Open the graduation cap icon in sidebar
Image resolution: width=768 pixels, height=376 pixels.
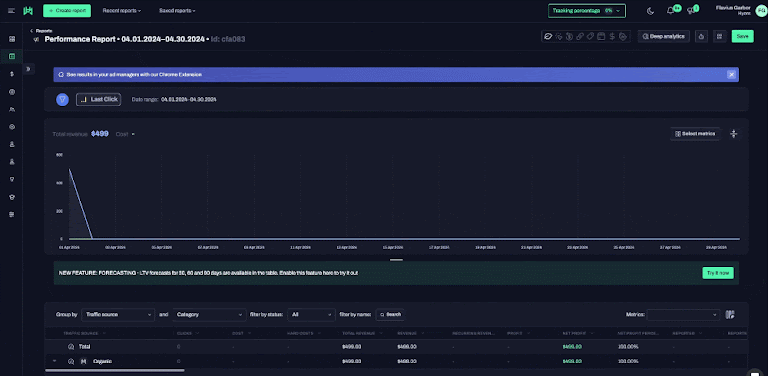pyautogui.click(x=12, y=197)
